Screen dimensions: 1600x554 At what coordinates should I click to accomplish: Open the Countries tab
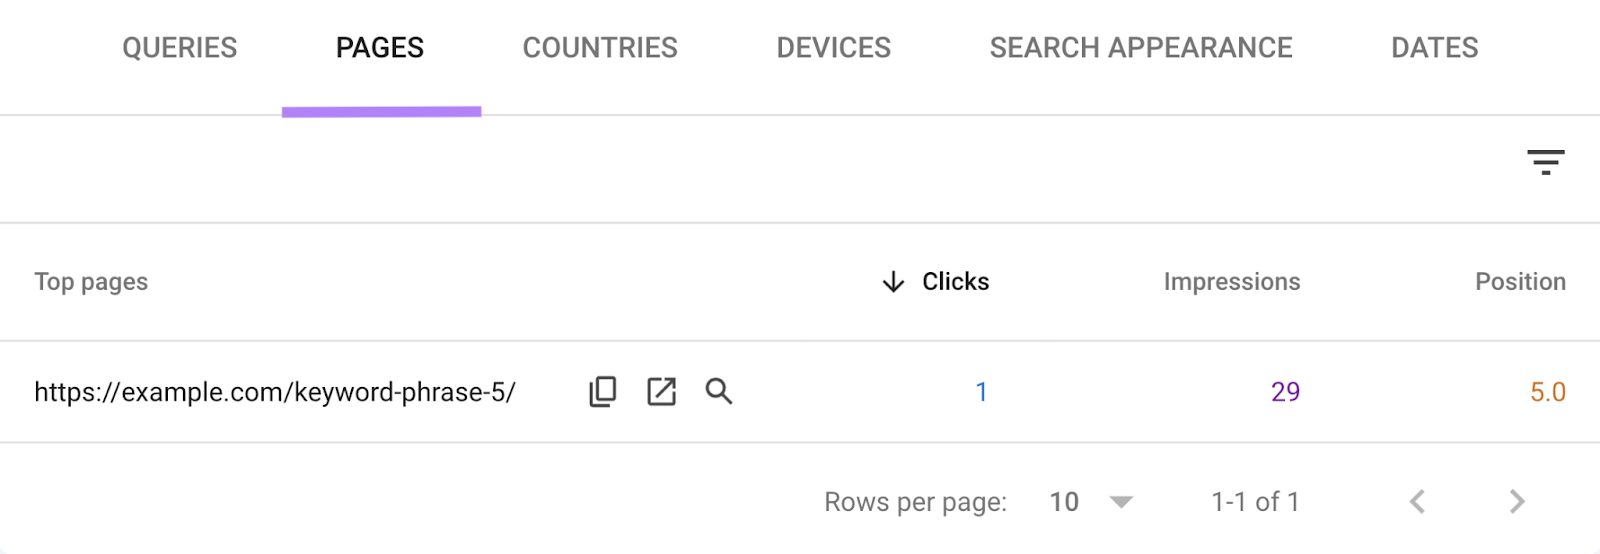tap(600, 47)
